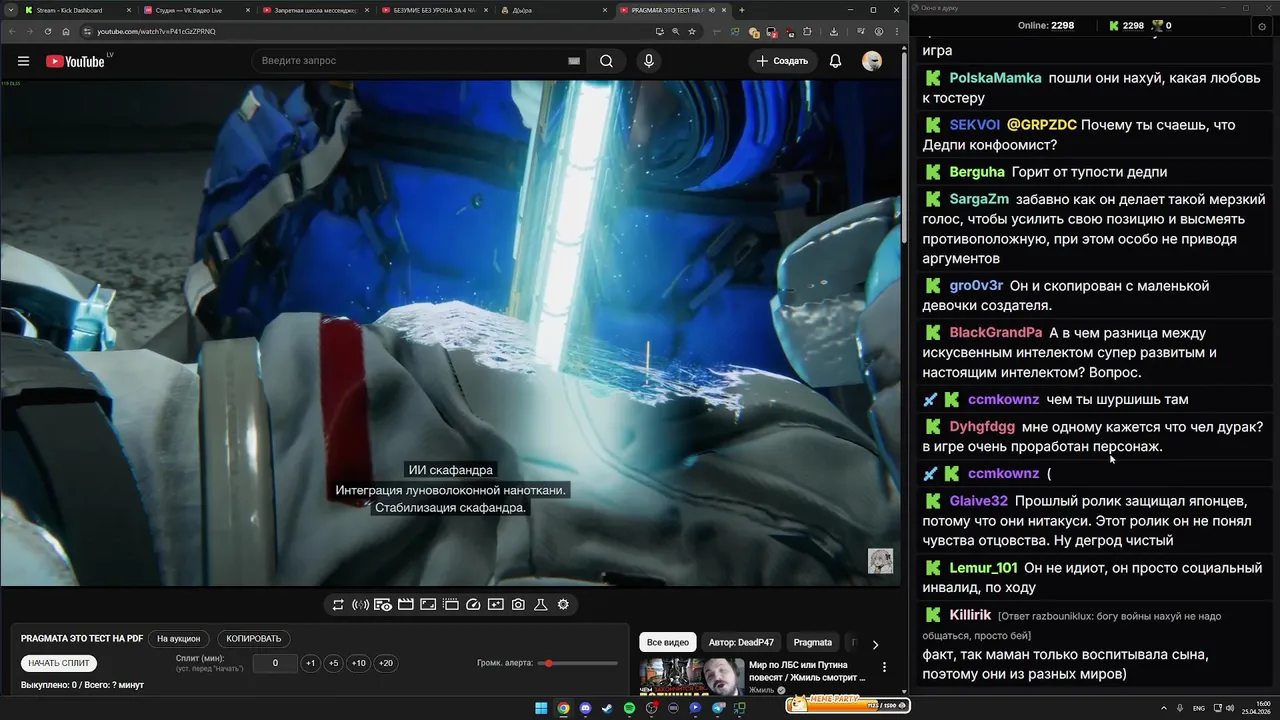The width and height of the screenshot is (1280, 720).
Task: Open the browser downloads icon
Action: coord(834,31)
